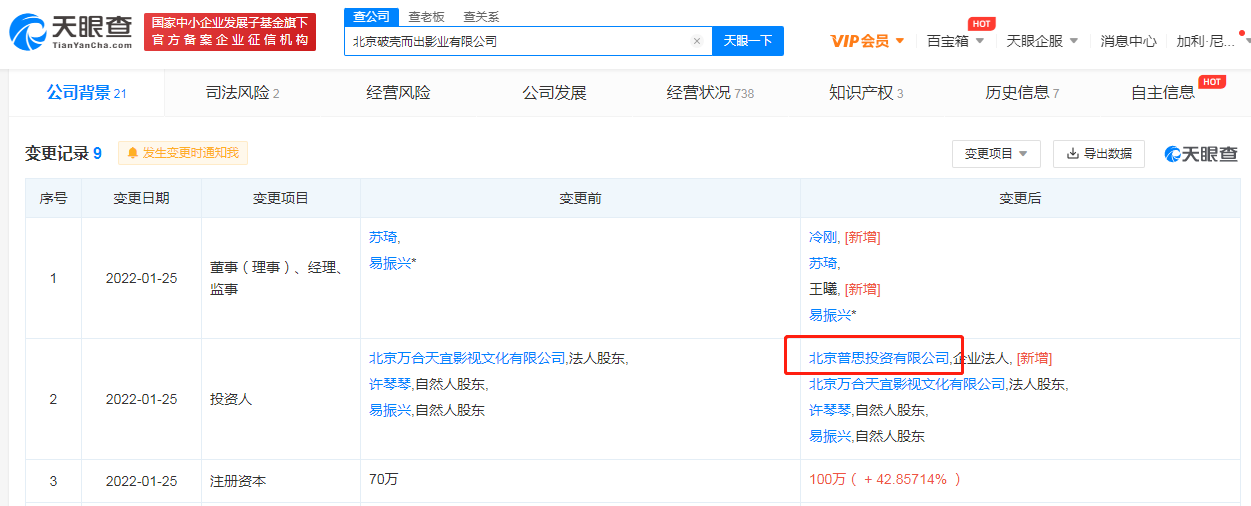Click the 国家中小企业发展子基金旗下 red banner
1251x506 pixels.
[229, 32]
